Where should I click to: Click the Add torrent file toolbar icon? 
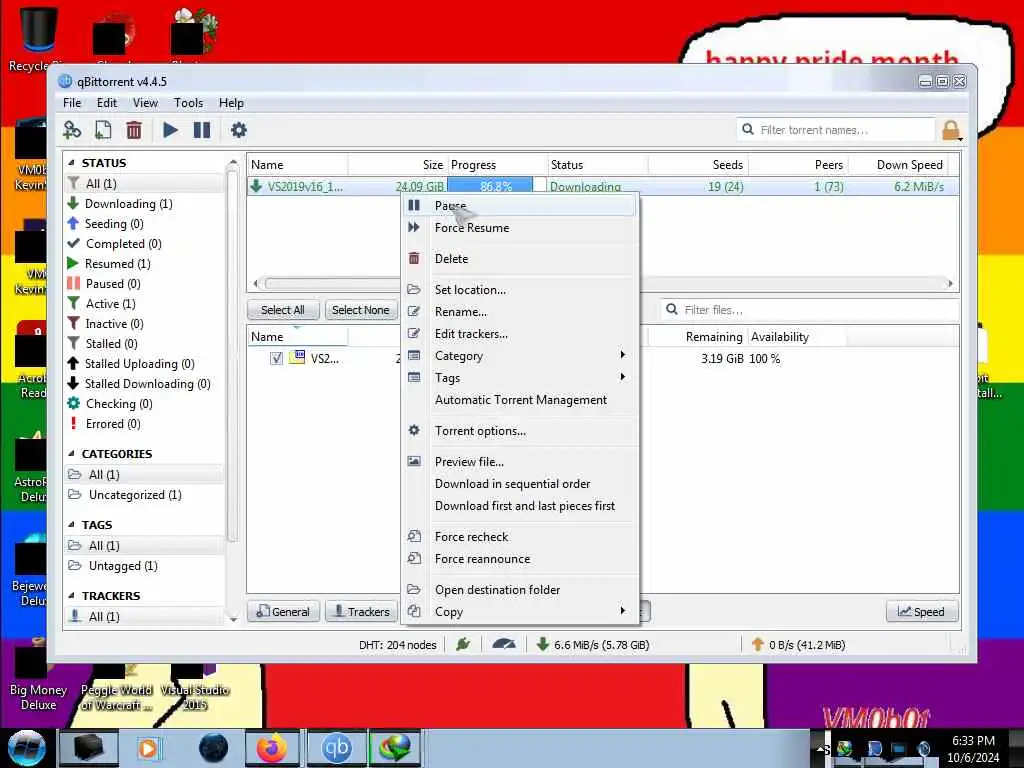pos(103,130)
